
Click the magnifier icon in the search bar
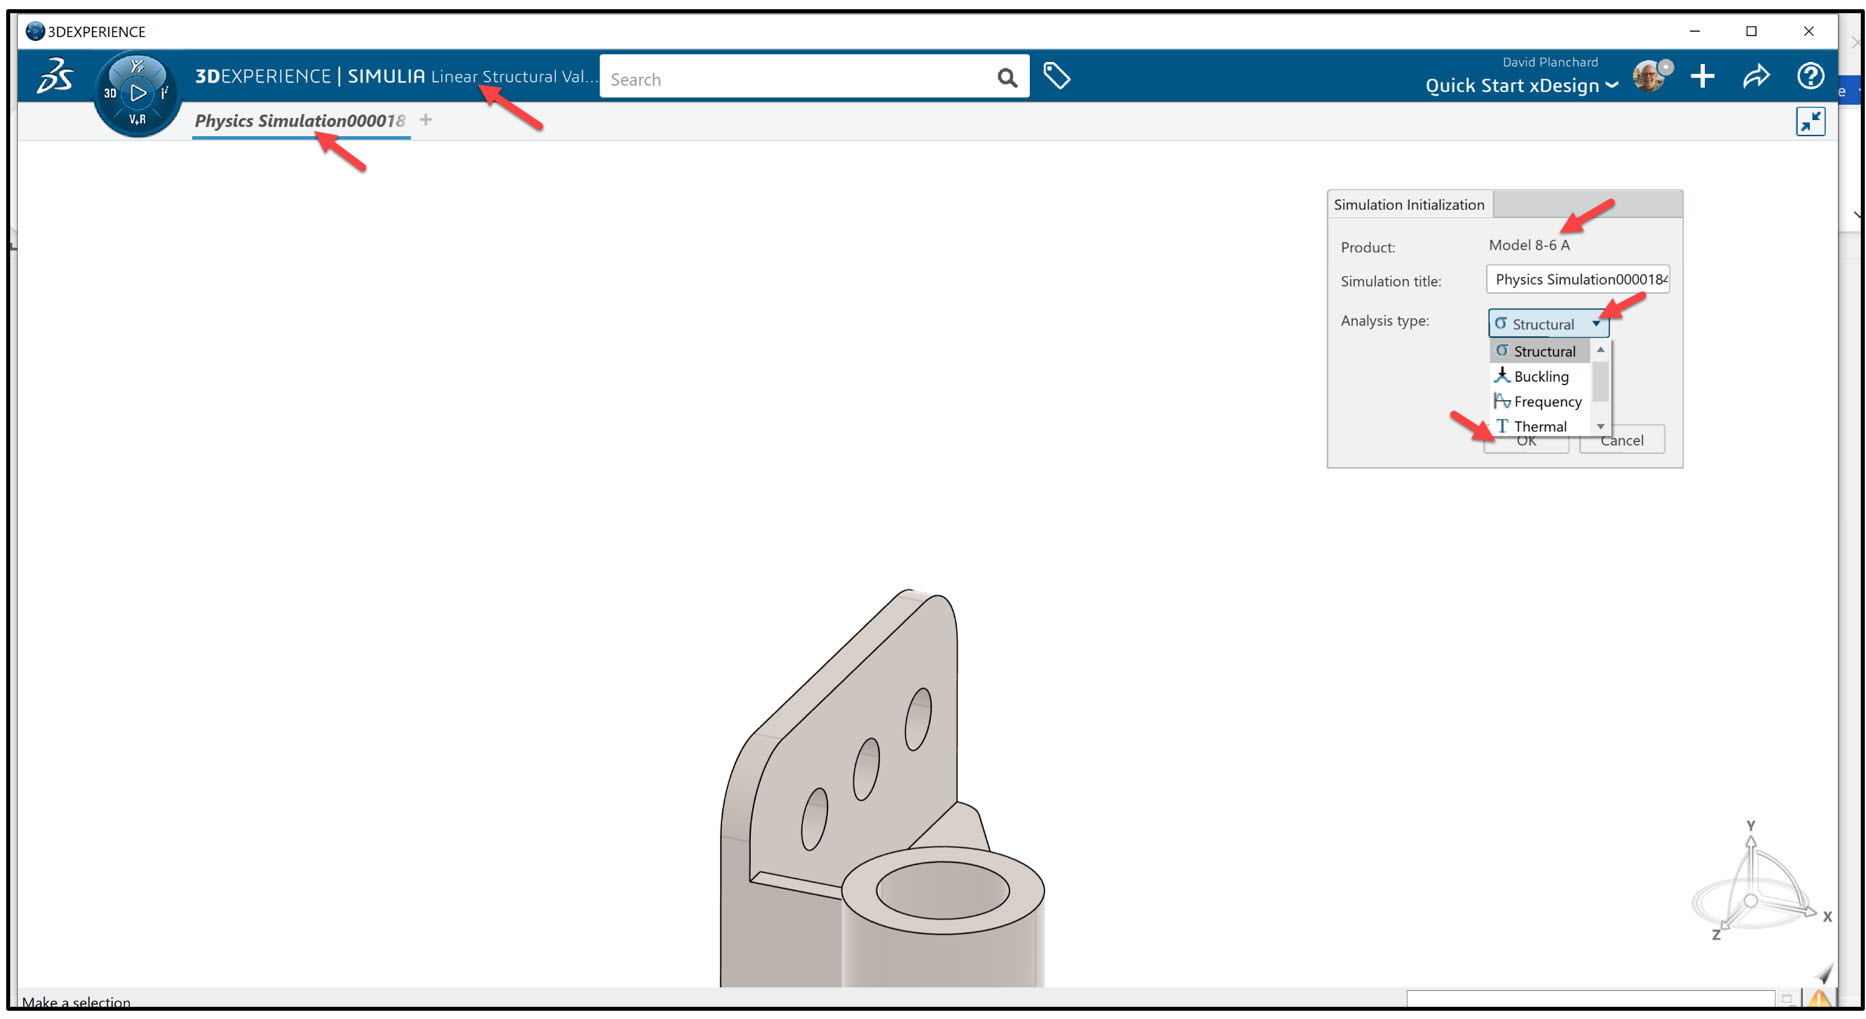[1006, 77]
